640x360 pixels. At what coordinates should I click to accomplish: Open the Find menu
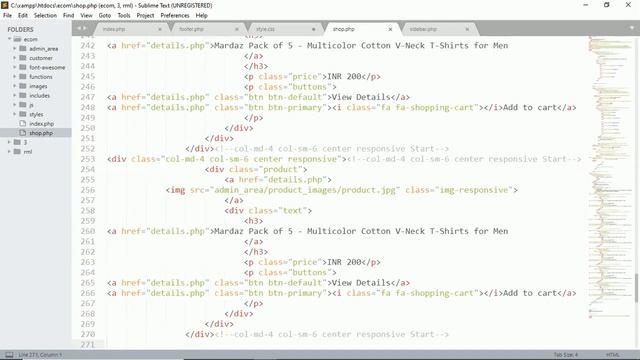[x=69, y=16]
